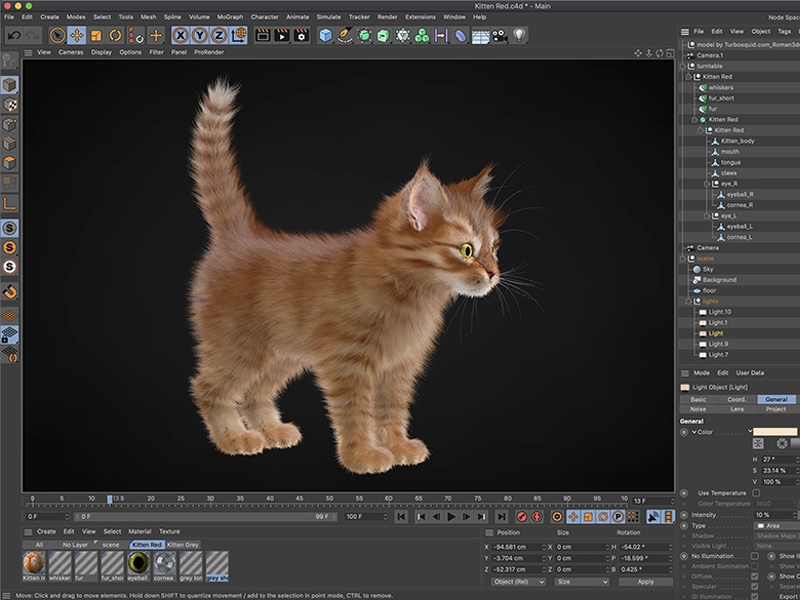Go to the start of the animation
Viewport: 800px width, 600px height.
[401, 517]
